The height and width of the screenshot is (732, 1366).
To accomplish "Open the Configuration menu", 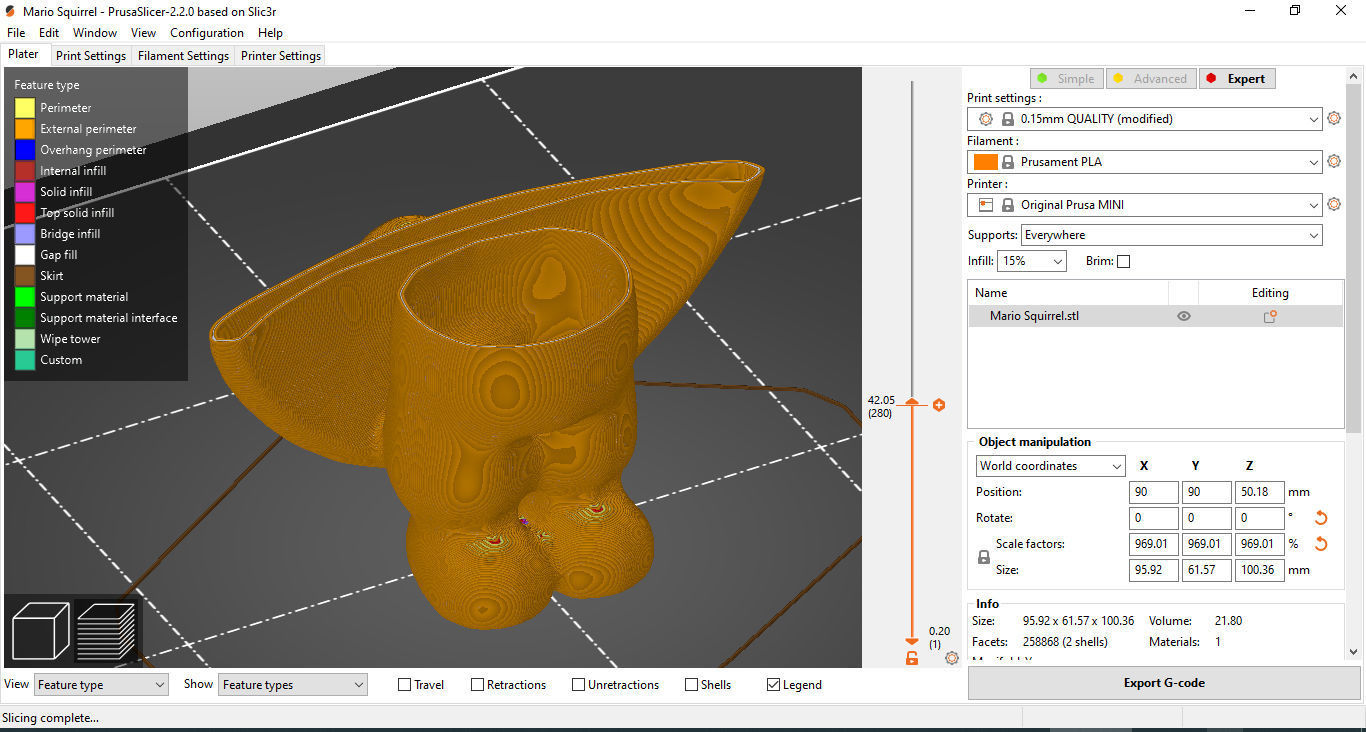I will tap(208, 33).
